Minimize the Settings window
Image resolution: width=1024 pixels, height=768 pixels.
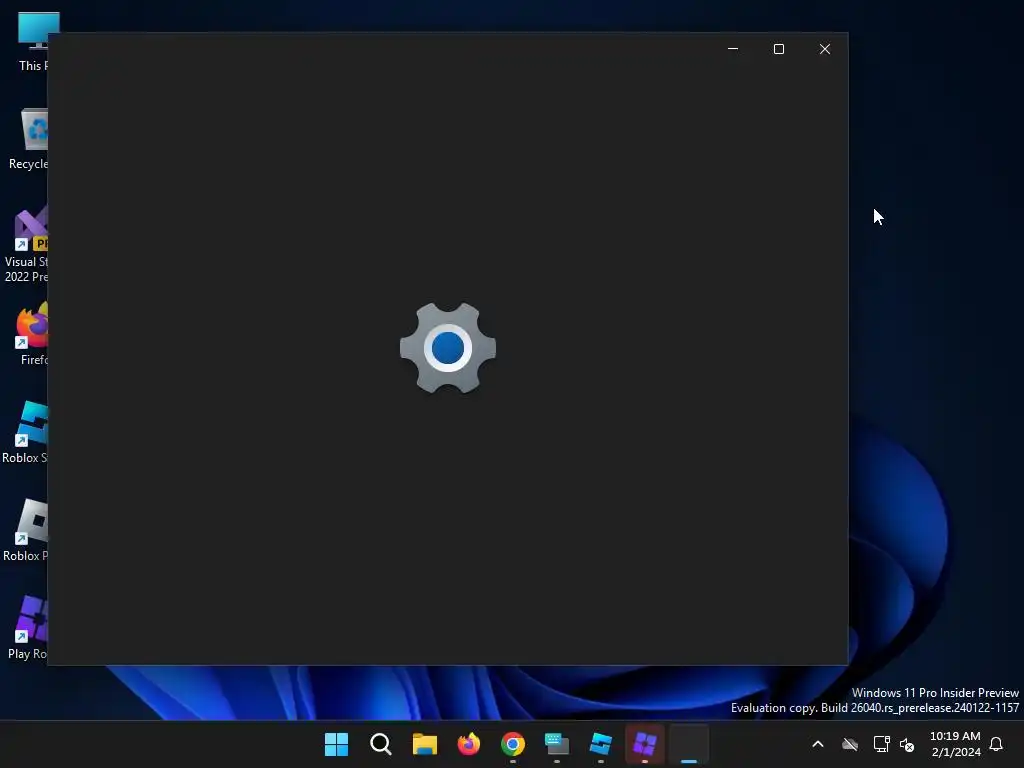tap(733, 49)
